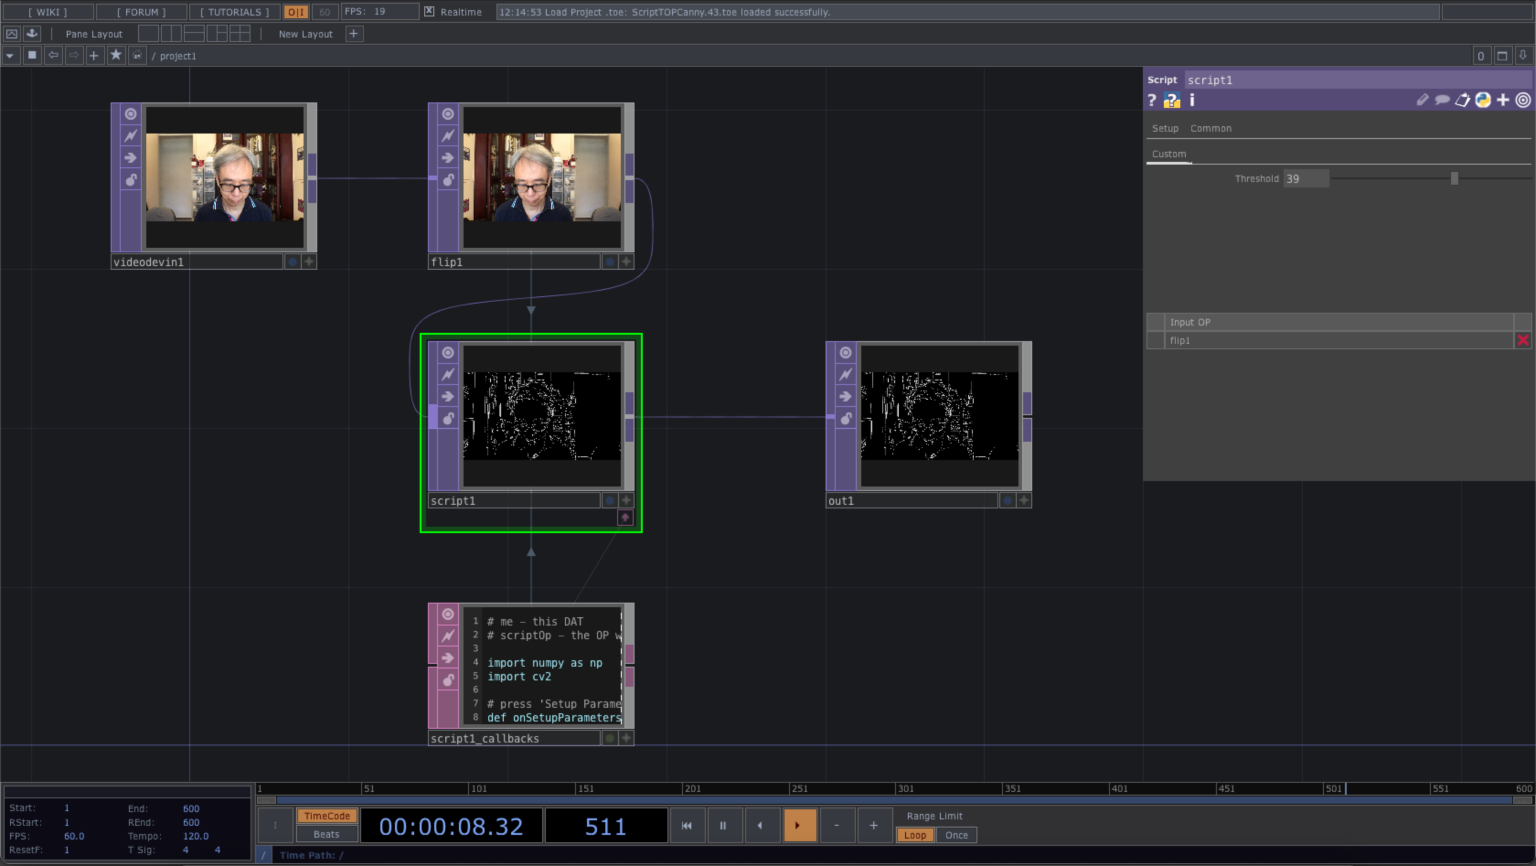Edit Threshold value field 39

point(1306,178)
